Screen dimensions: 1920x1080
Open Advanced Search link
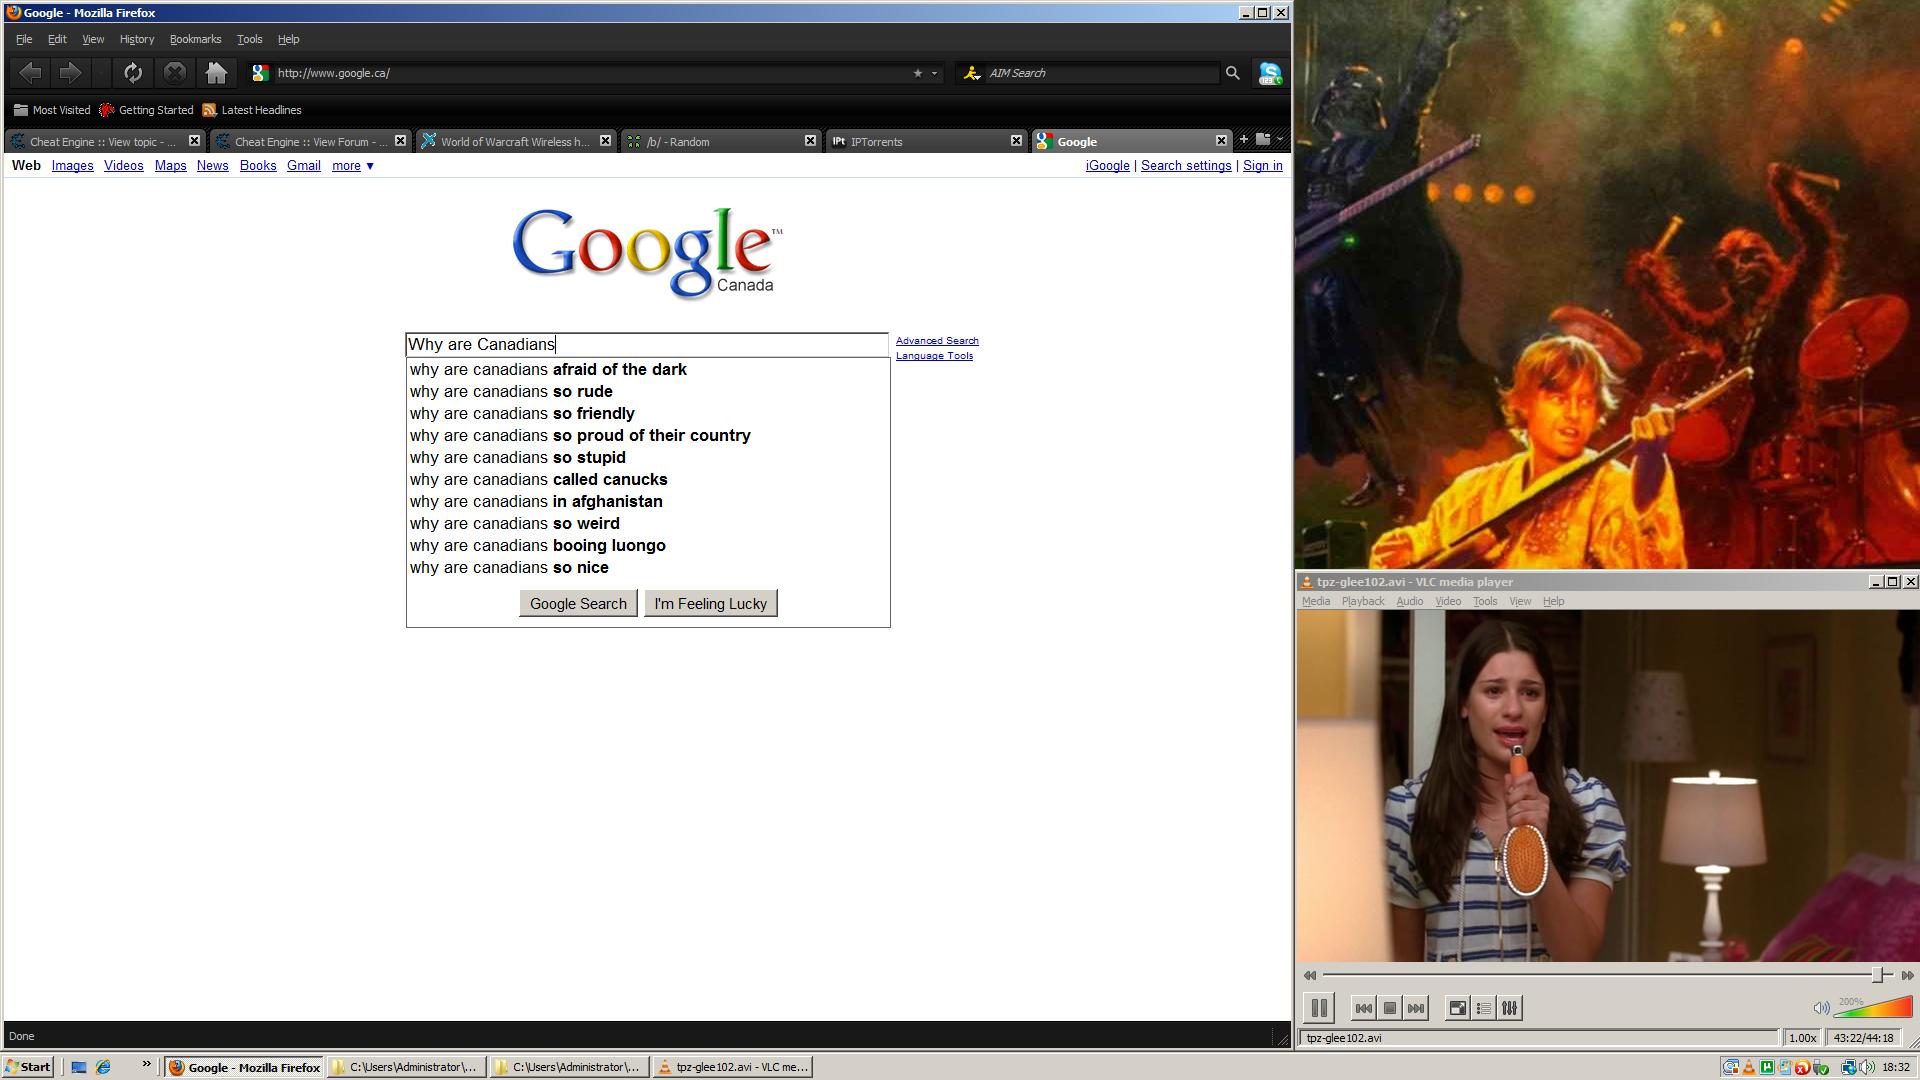[x=937, y=341]
